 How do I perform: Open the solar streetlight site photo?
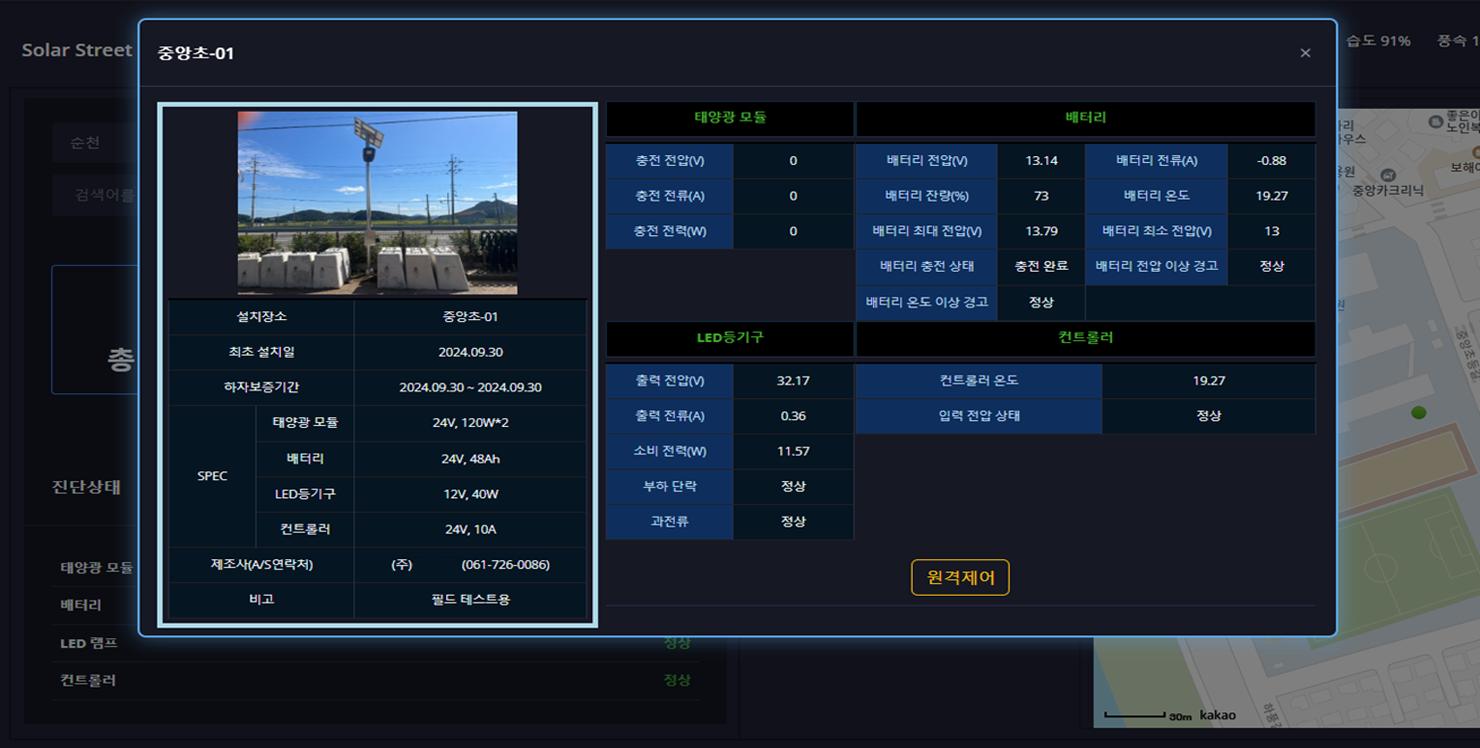(377, 203)
